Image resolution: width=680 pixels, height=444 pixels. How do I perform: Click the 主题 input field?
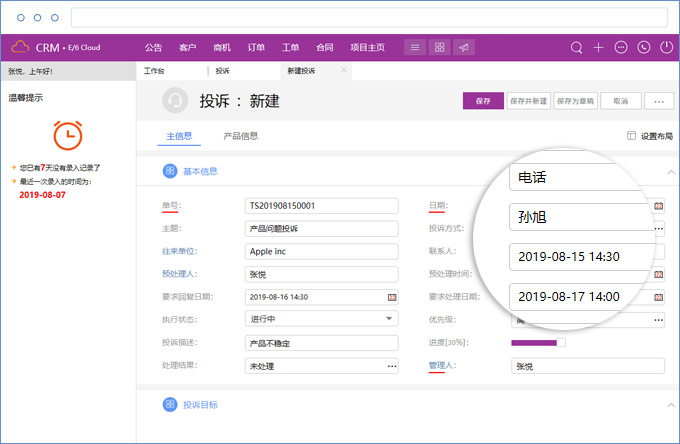pos(320,228)
